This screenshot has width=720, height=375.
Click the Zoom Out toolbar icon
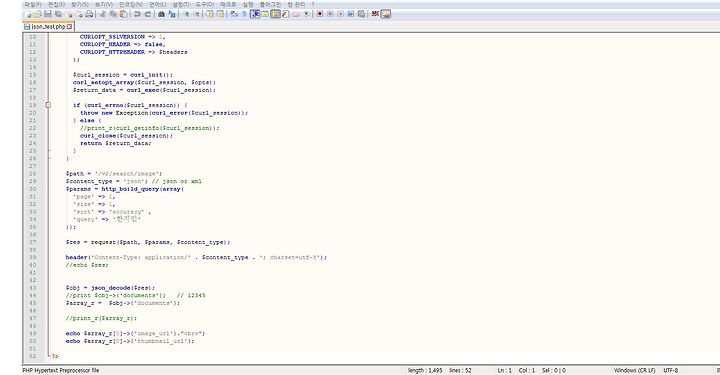click(x=197, y=14)
